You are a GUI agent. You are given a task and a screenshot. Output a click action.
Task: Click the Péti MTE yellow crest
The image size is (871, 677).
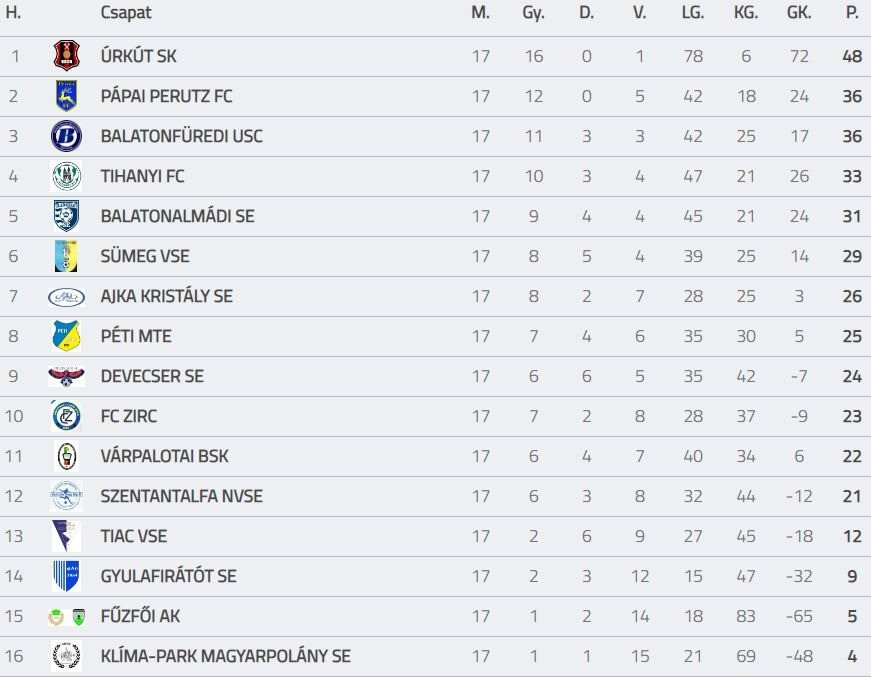coord(66,336)
